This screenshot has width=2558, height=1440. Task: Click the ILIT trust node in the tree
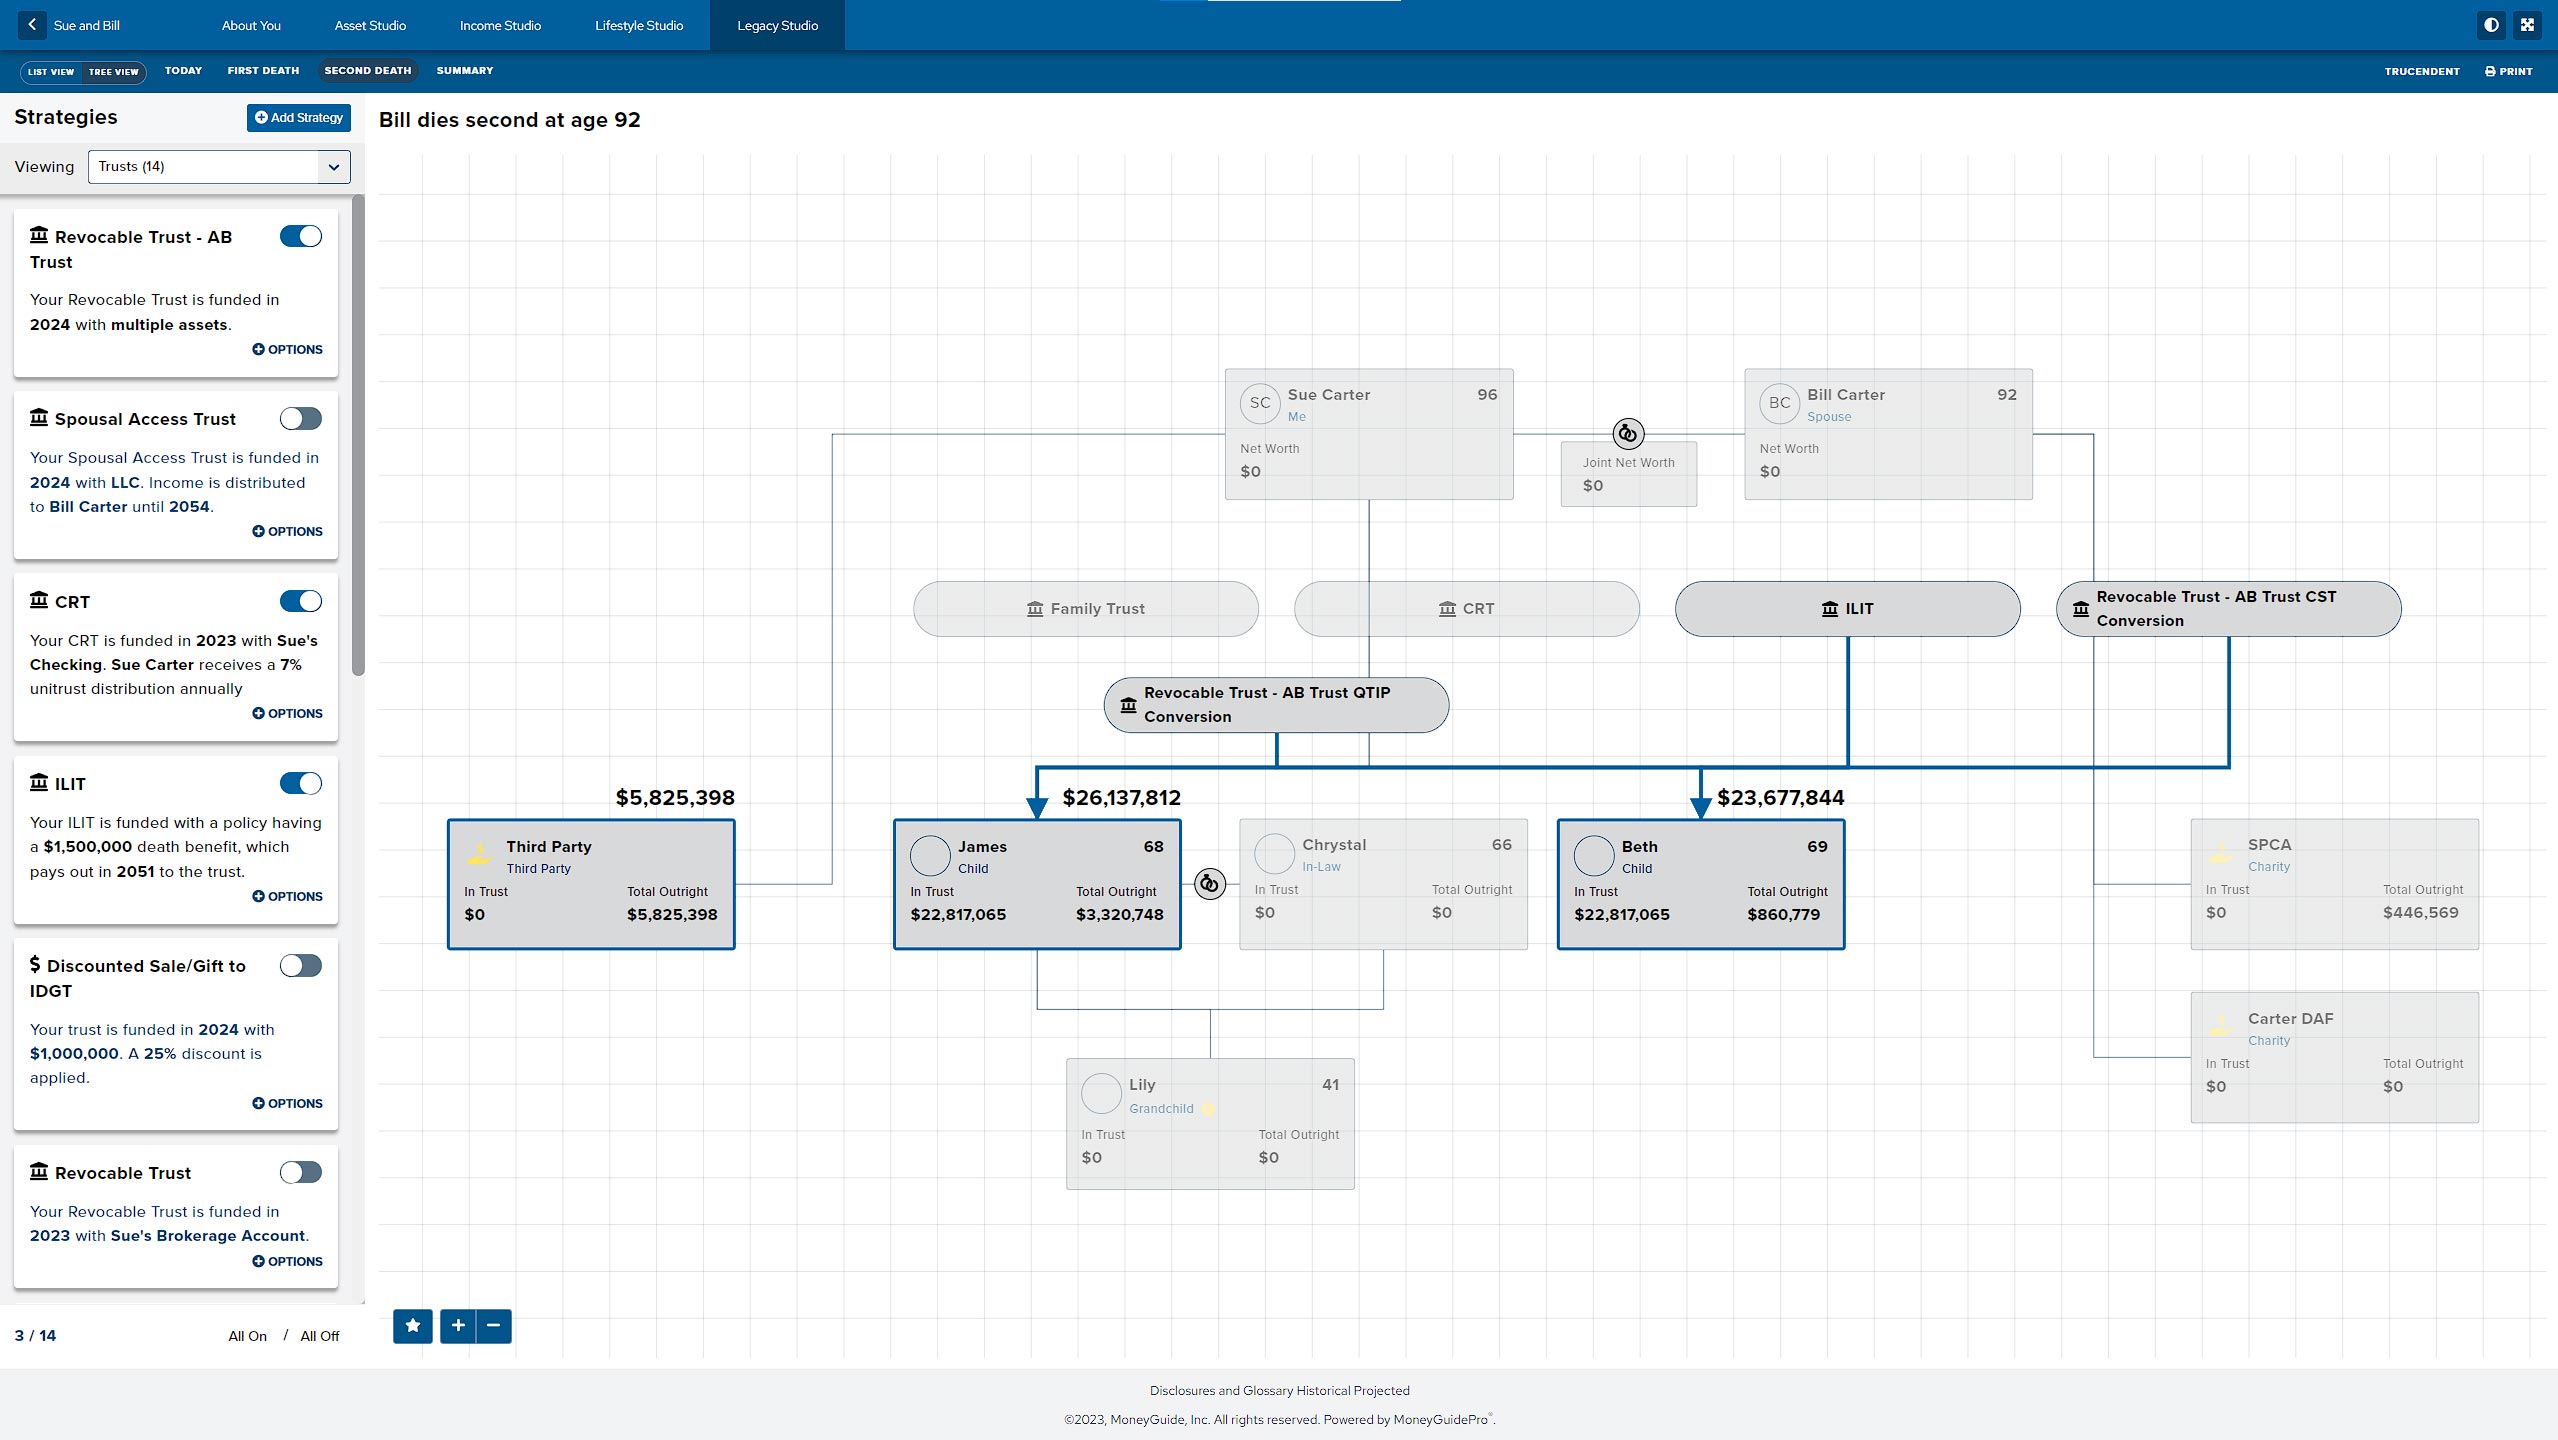coord(1847,609)
